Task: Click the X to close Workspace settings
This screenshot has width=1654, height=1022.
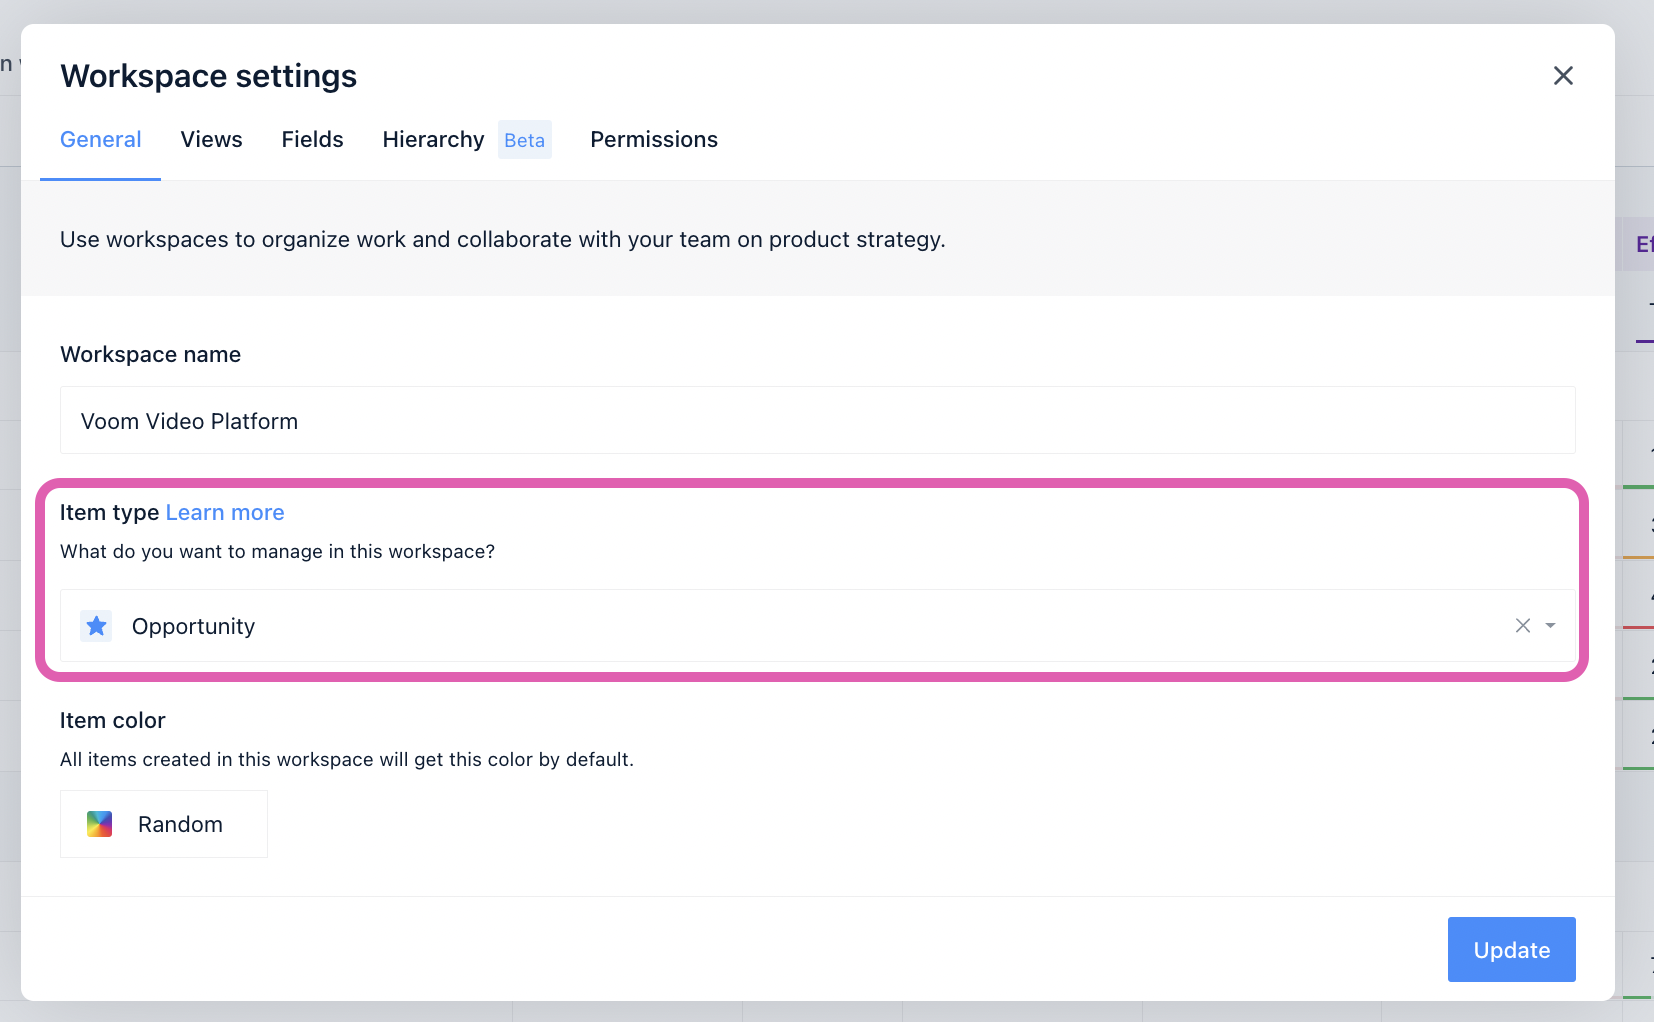Action: [x=1563, y=75]
